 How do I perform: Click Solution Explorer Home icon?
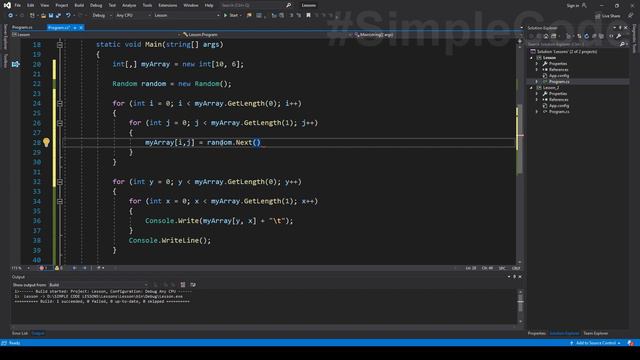click(x=546, y=36)
